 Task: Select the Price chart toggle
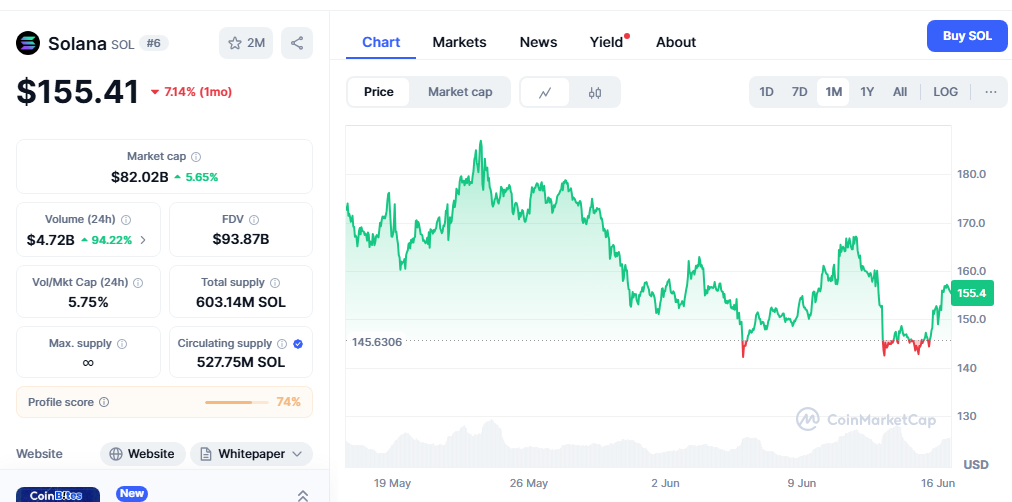tap(379, 92)
